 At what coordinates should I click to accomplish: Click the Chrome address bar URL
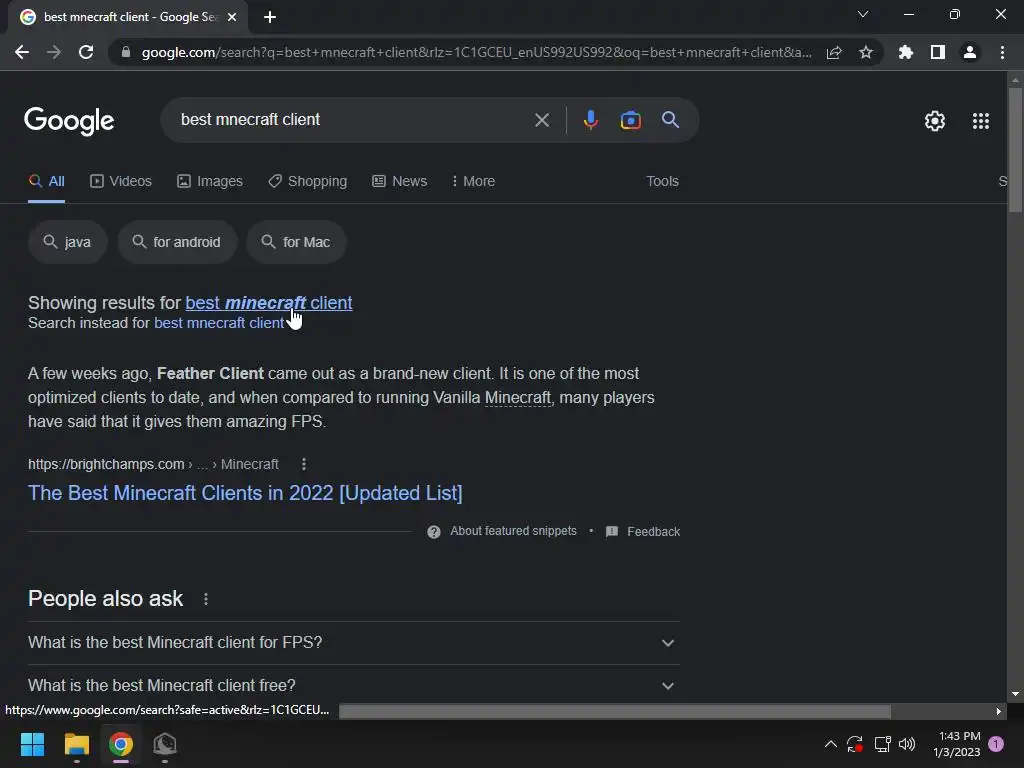point(477,52)
